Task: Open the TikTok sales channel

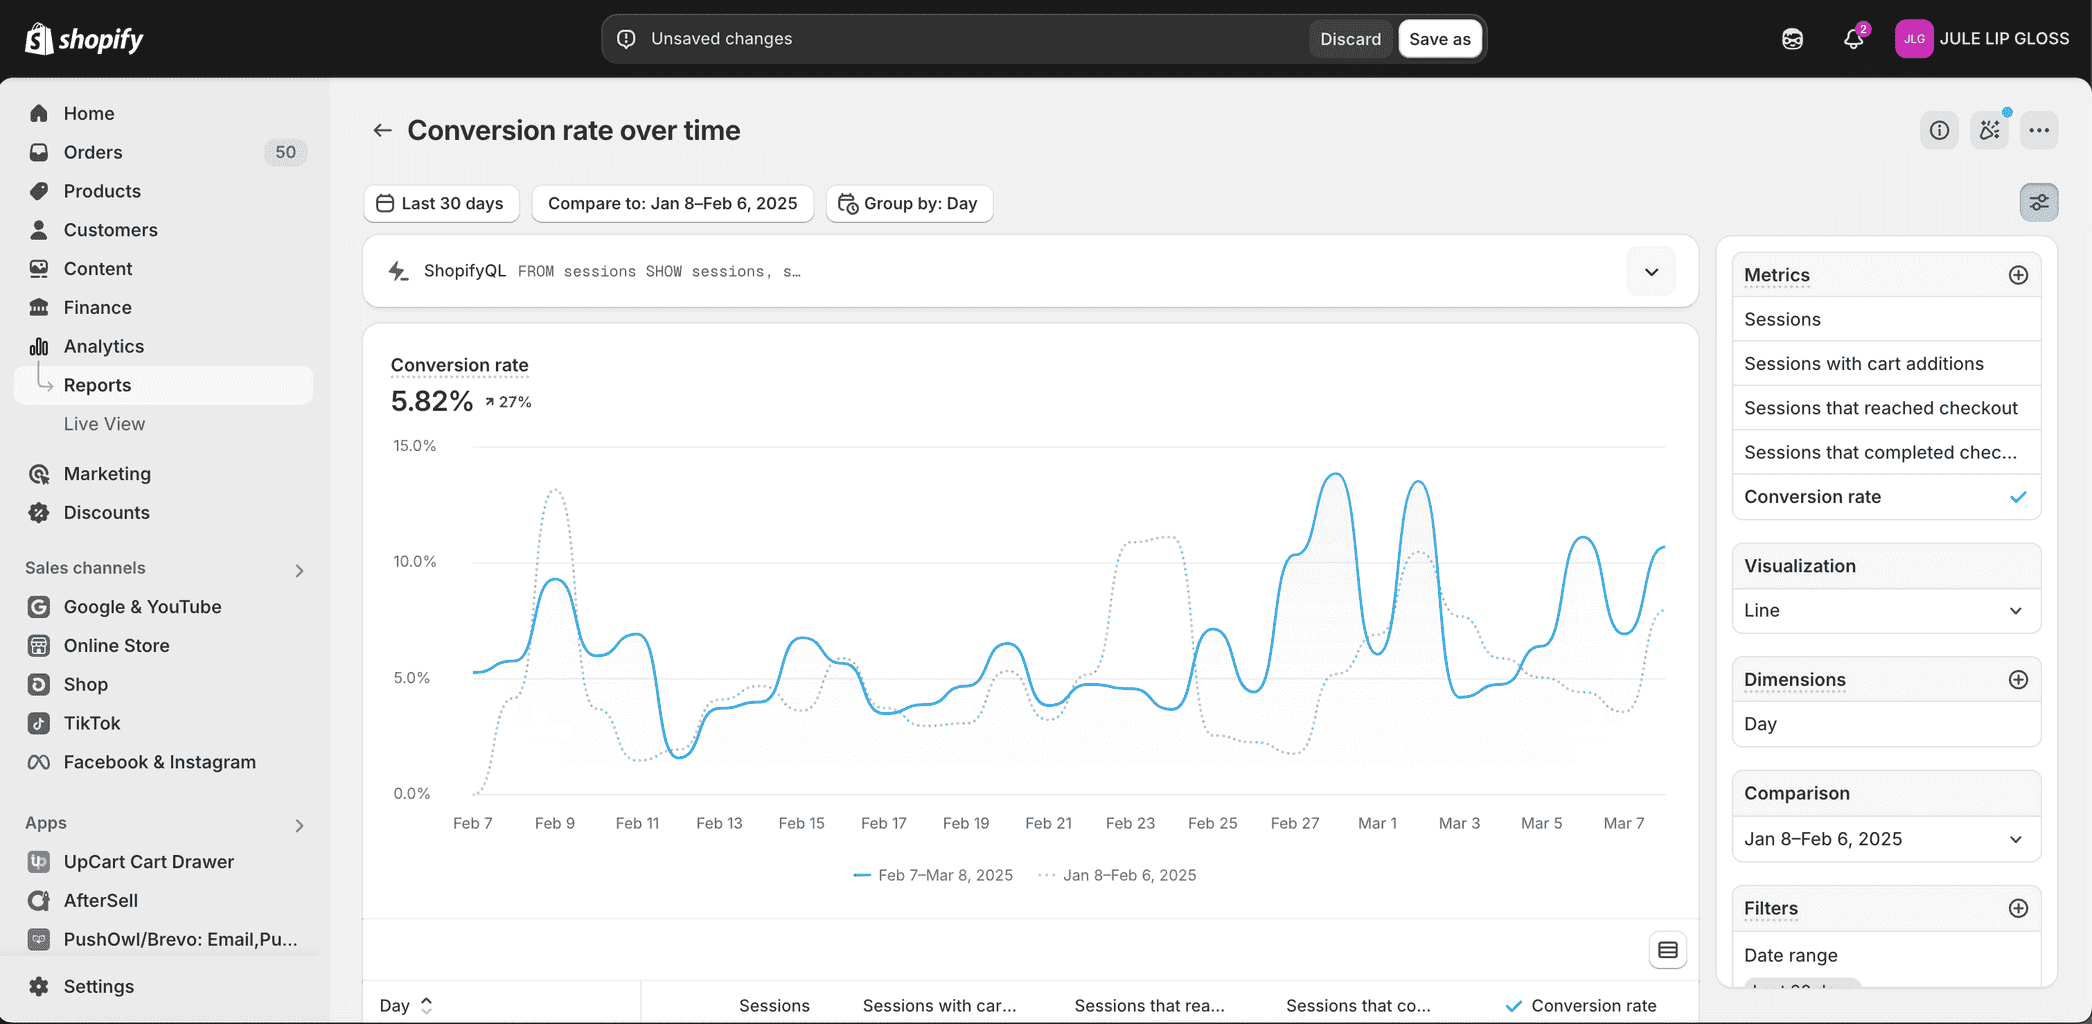Action: [92, 723]
